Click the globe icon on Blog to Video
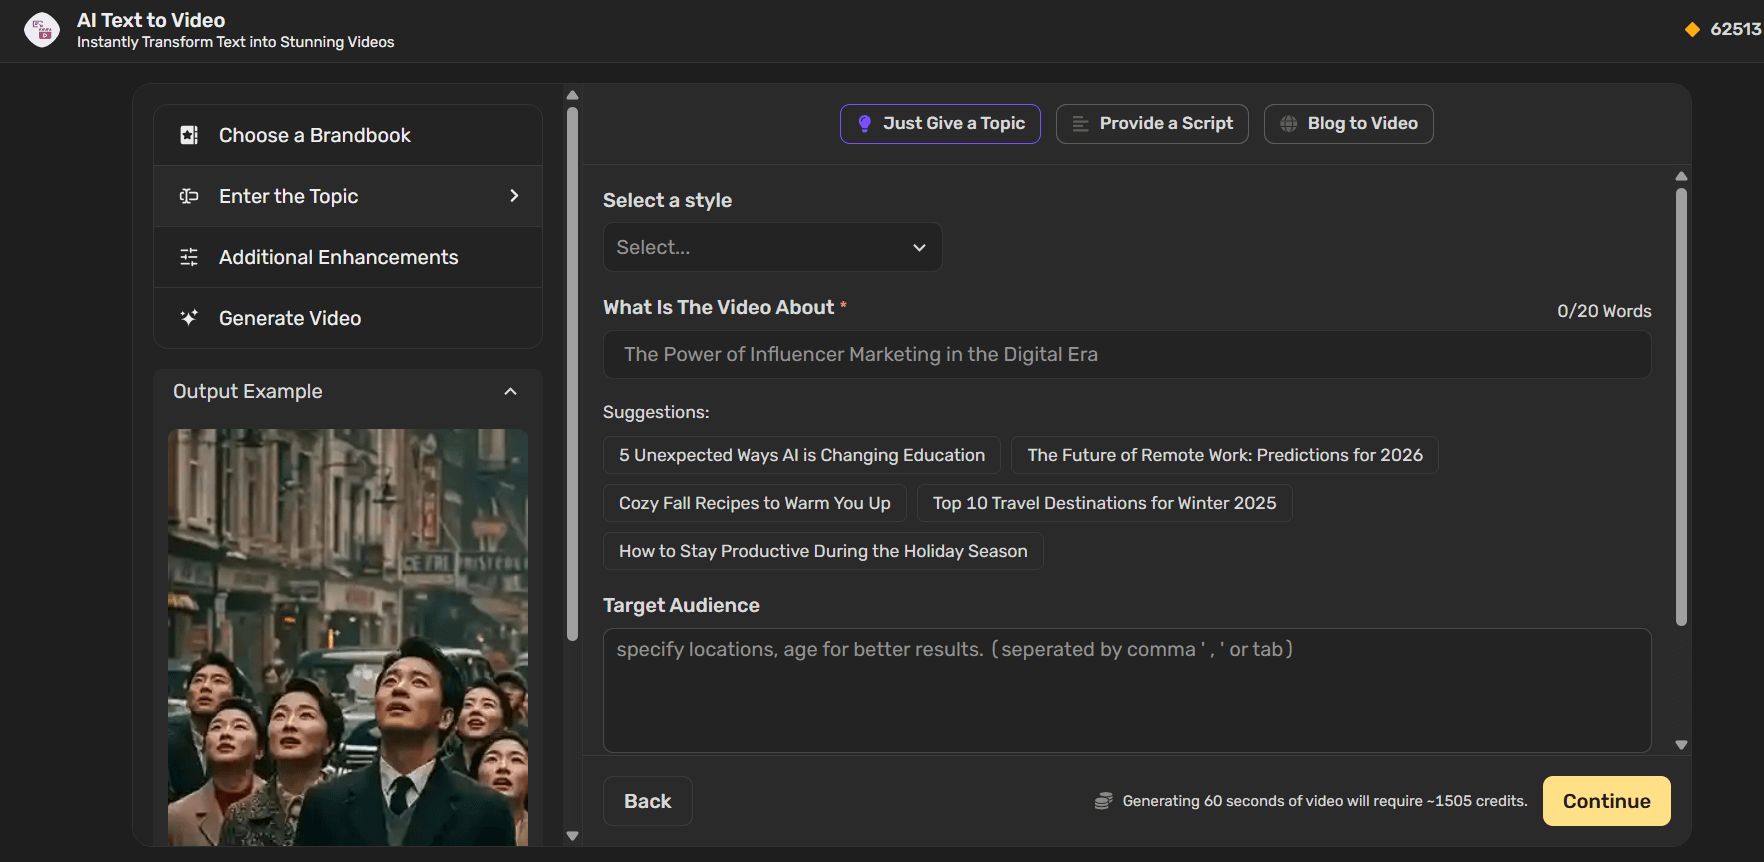The height and width of the screenshot is (862, 1764). pos(1288,124)
